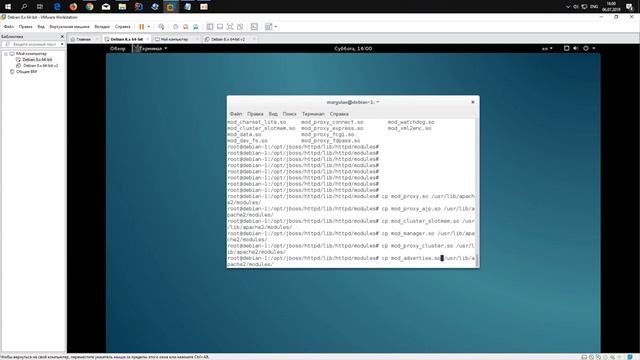Image resolution: width=640 pixels, height=360 pixels.
Task: Revert the VM to its previous snapshot
Action: point(186,27)
